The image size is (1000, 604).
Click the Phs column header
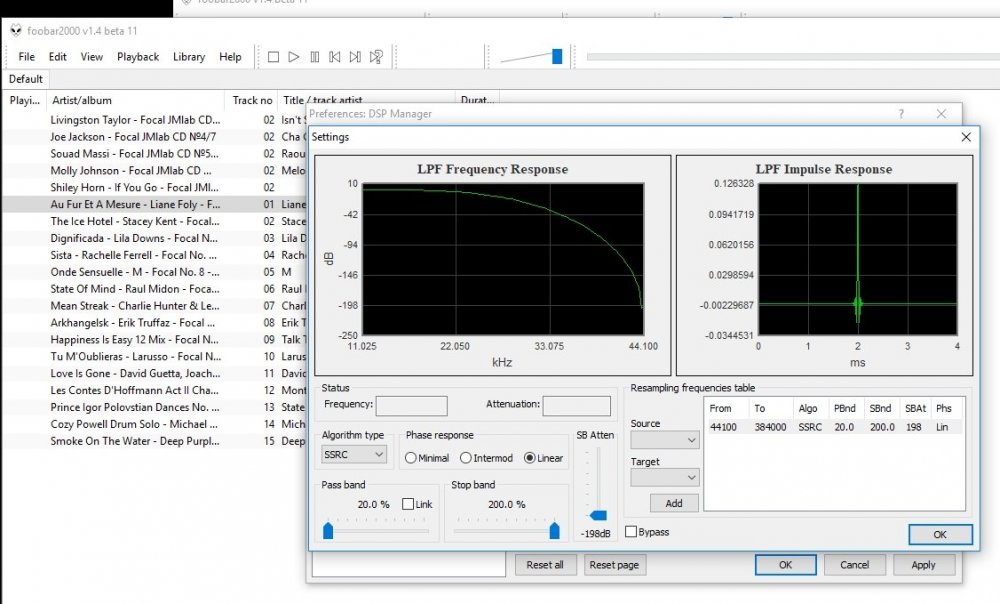click(x=944, y=408)
